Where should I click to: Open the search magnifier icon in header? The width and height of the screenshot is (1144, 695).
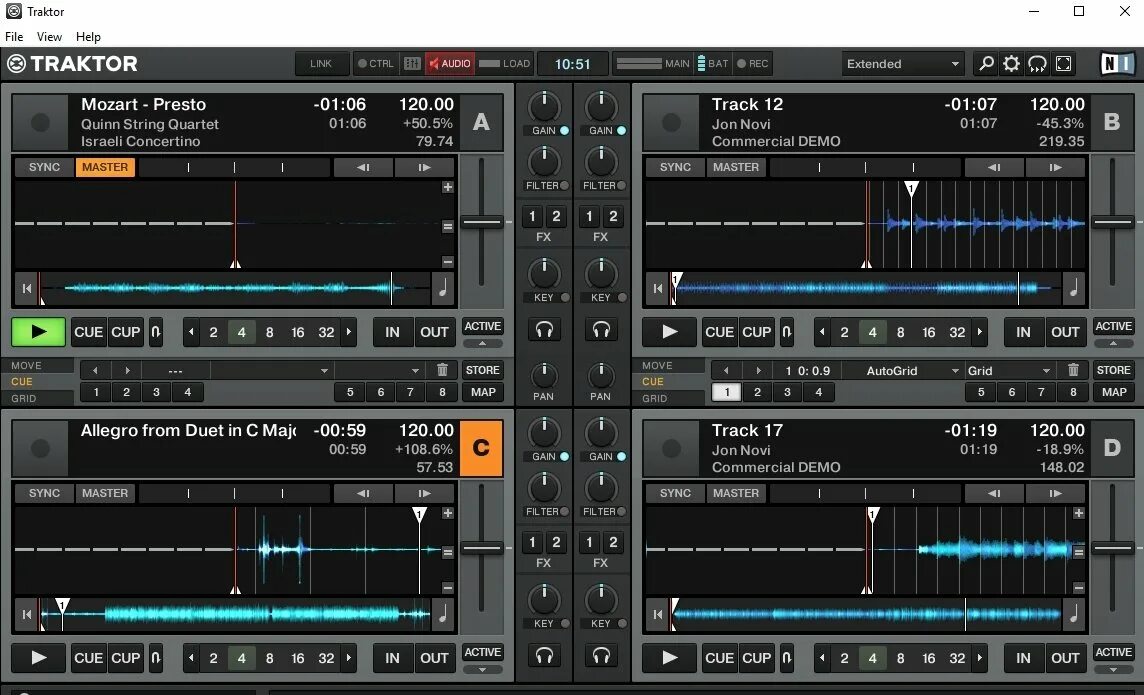tap(986, 64)
